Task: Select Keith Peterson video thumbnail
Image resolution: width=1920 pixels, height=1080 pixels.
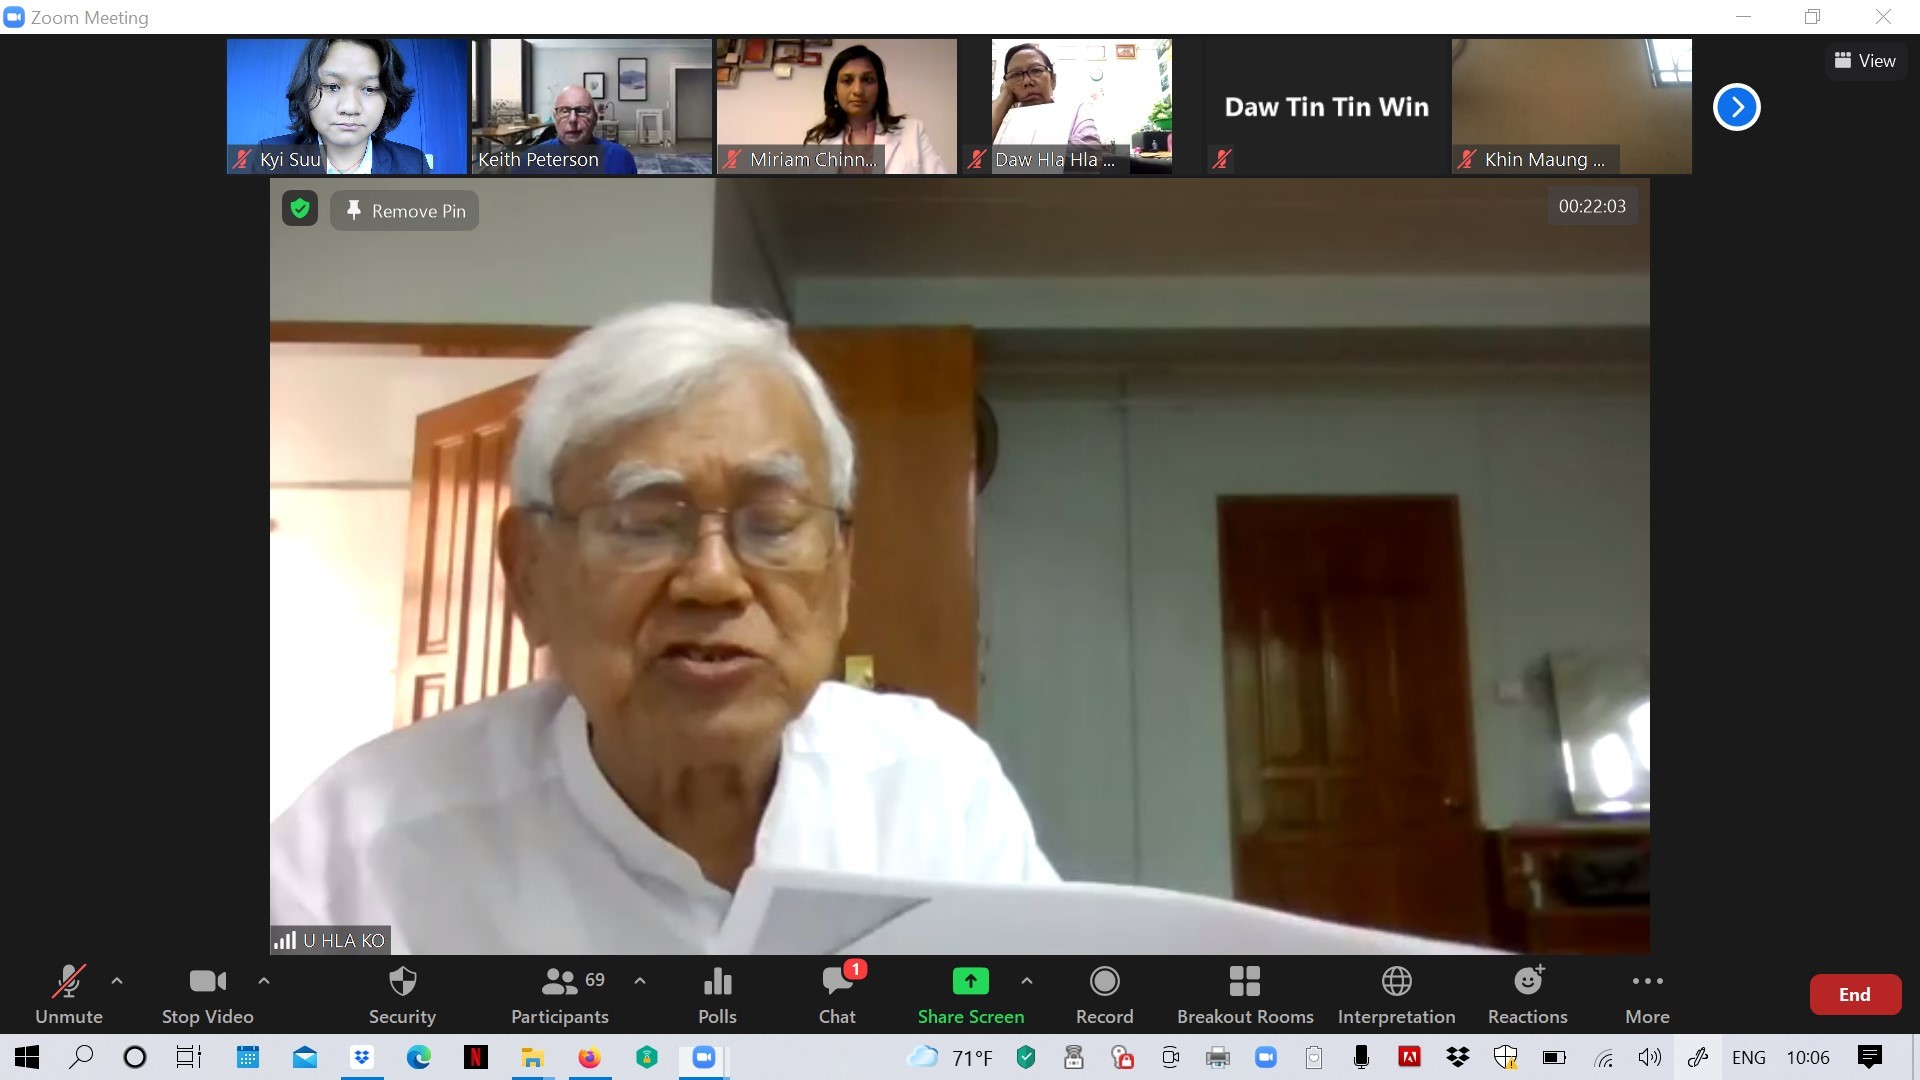Action: pos(592,106)
